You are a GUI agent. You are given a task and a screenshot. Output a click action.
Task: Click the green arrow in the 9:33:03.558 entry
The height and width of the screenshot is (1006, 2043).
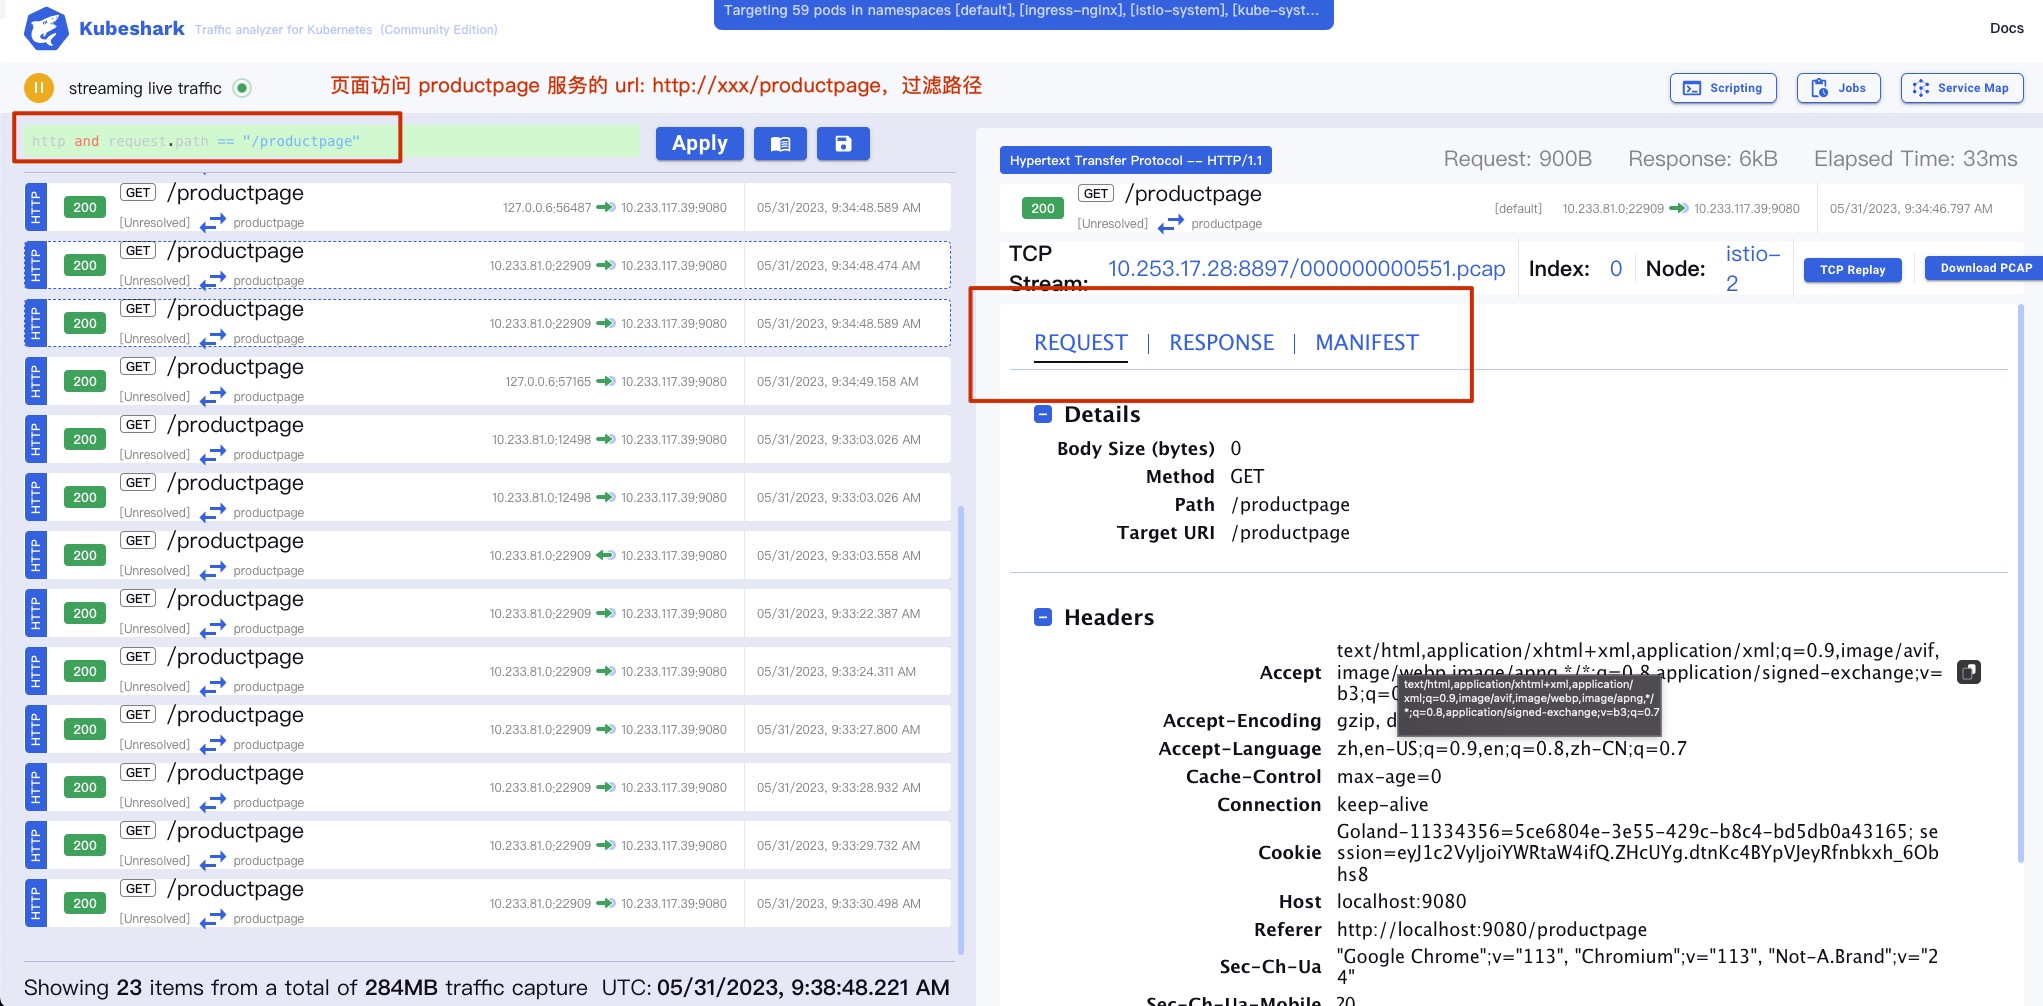(606, 555)
